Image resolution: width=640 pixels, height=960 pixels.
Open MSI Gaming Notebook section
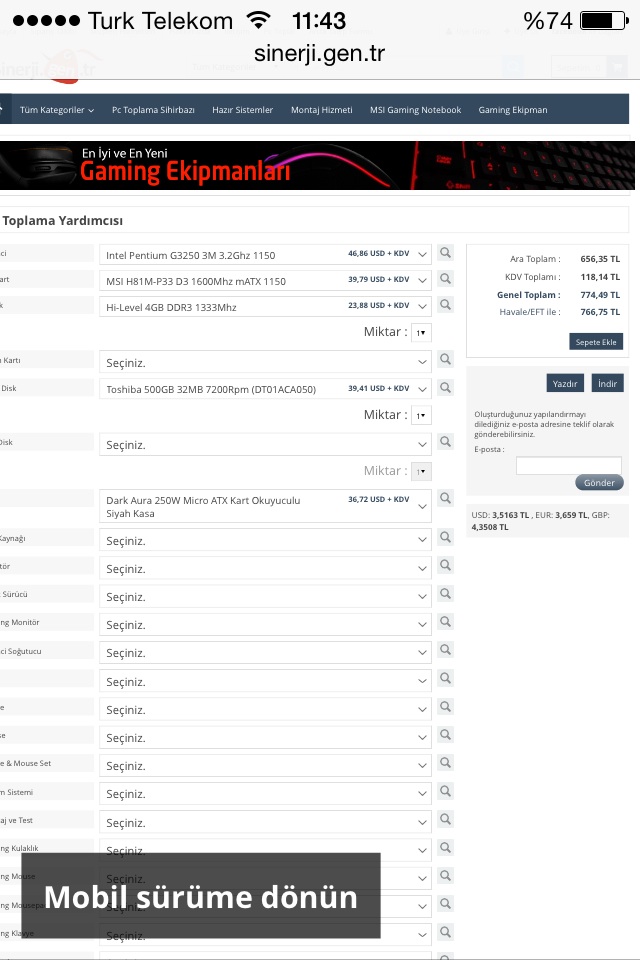415,110
